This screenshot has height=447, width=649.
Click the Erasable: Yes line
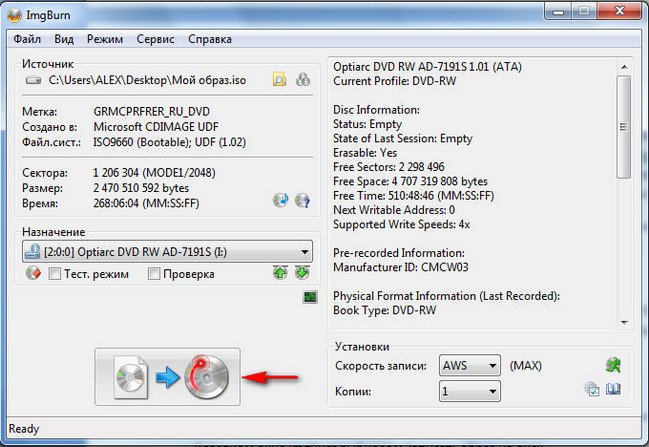point(365,153)
